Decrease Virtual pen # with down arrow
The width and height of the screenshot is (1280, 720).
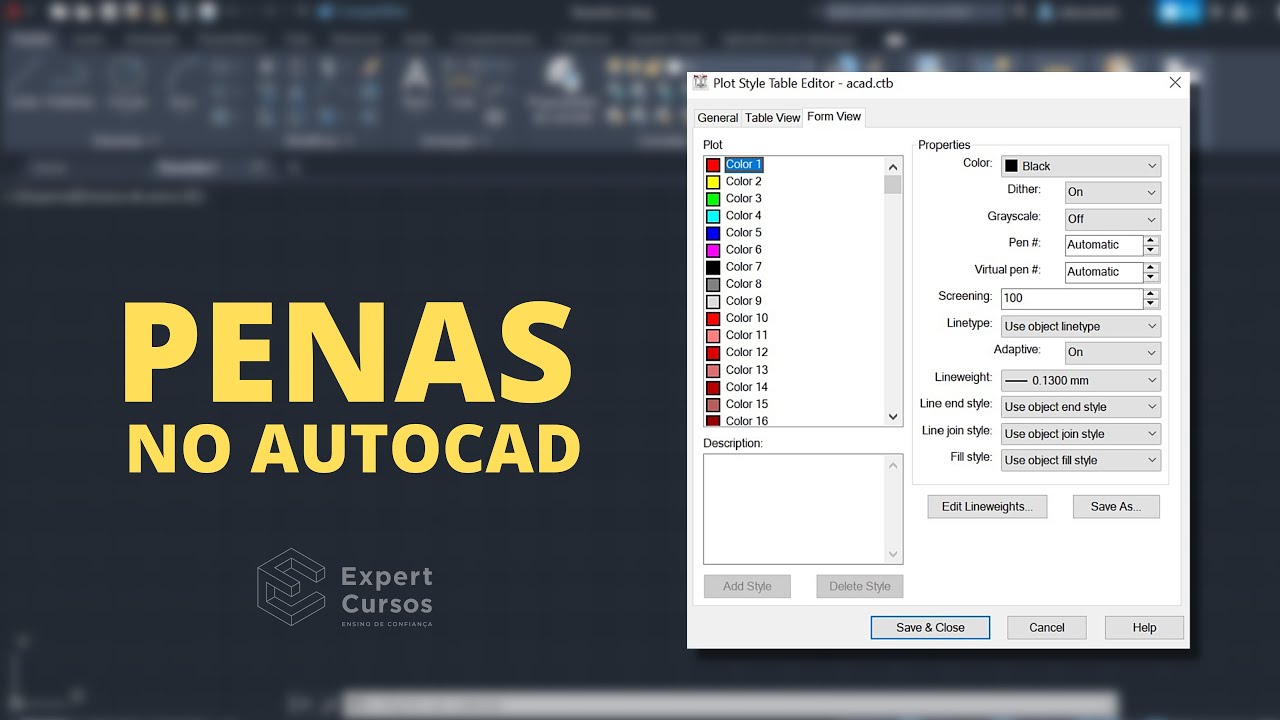1152,278
